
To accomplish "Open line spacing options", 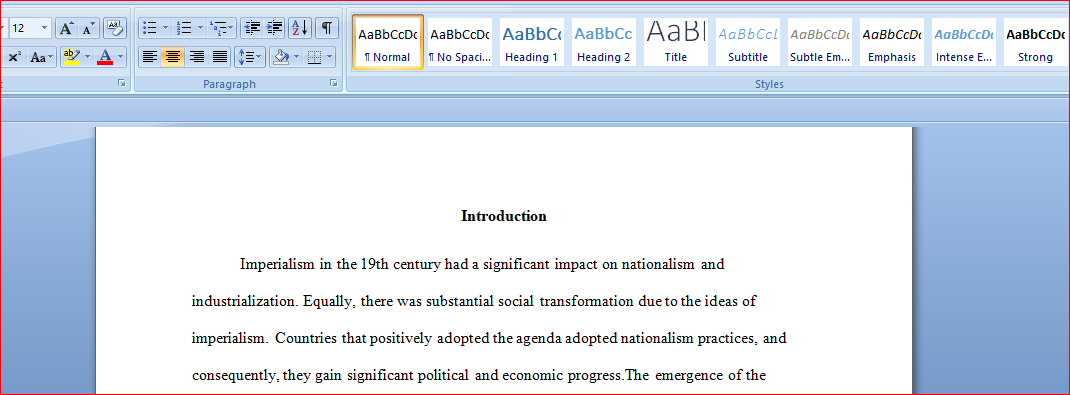I will (x=250, y=57).
